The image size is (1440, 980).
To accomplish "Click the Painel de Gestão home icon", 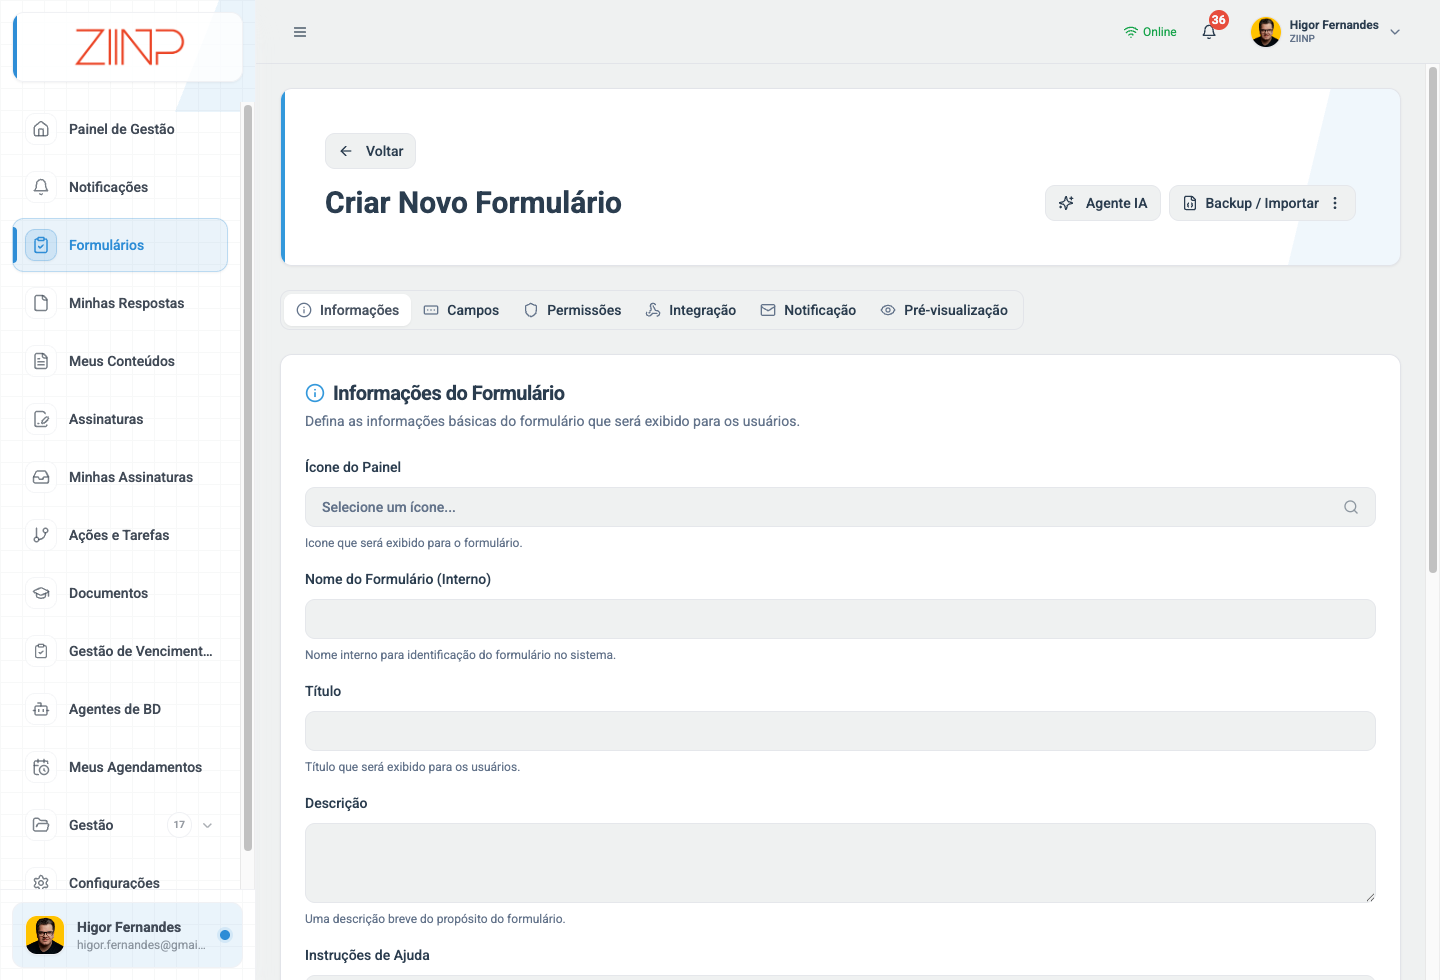I will pos(41,129).
